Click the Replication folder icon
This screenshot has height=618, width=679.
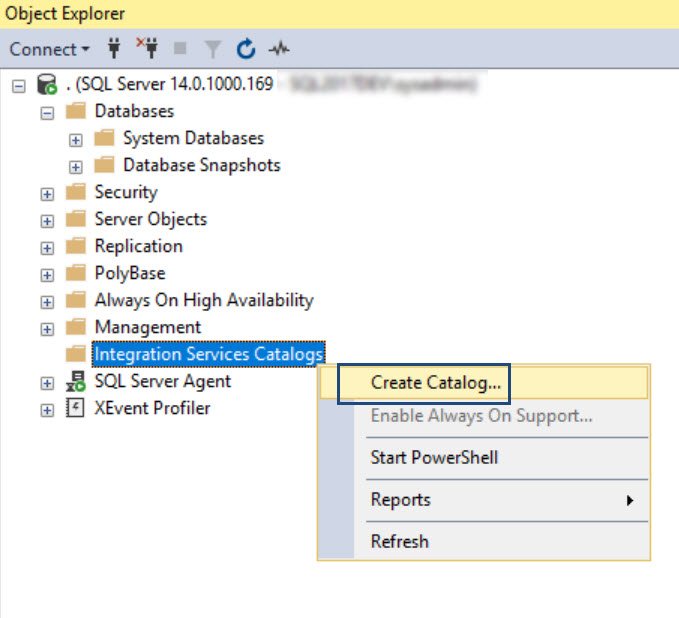(x=76, y=246)
